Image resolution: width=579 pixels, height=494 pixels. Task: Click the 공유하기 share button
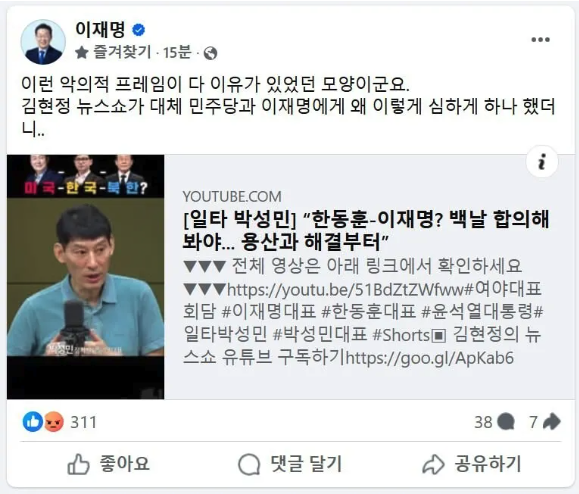[472, 464]
